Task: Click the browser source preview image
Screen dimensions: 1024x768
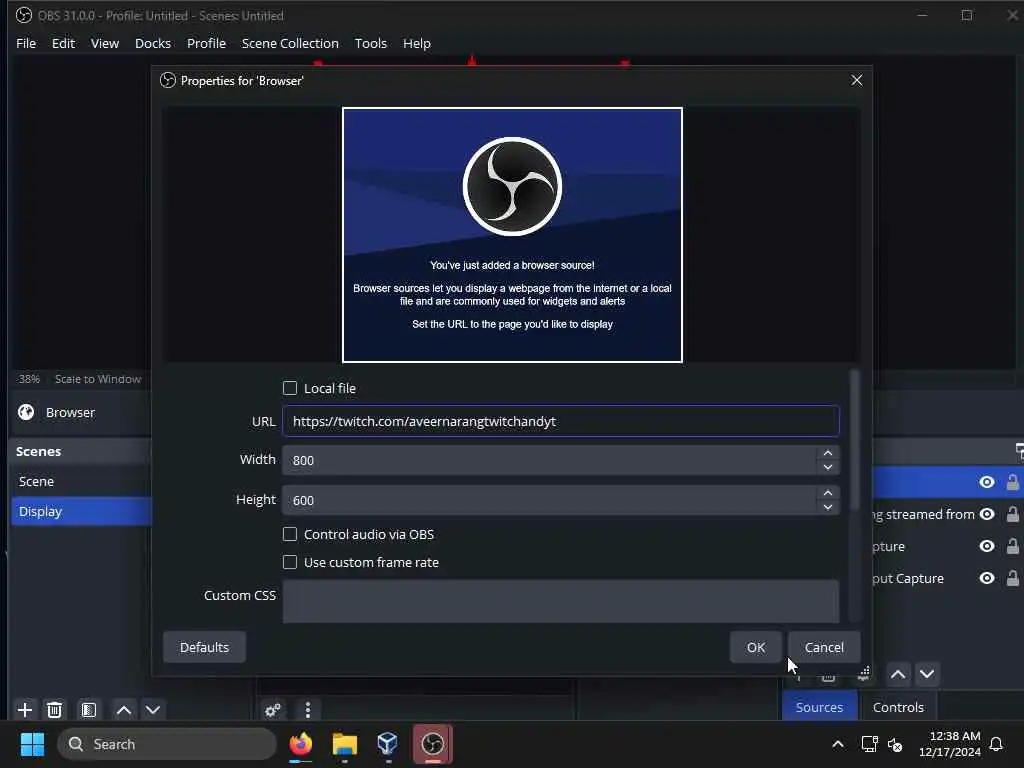Action: pos(512,234)
